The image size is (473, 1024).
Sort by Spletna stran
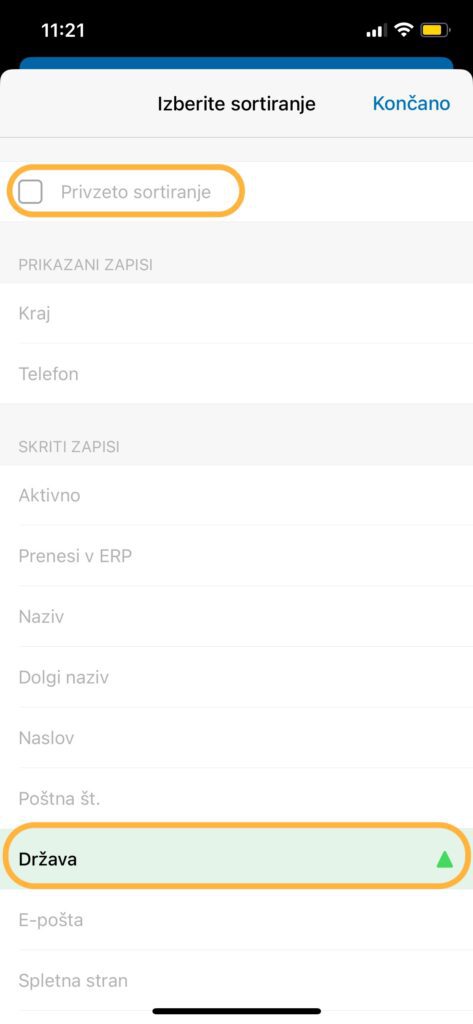[236, 980]
